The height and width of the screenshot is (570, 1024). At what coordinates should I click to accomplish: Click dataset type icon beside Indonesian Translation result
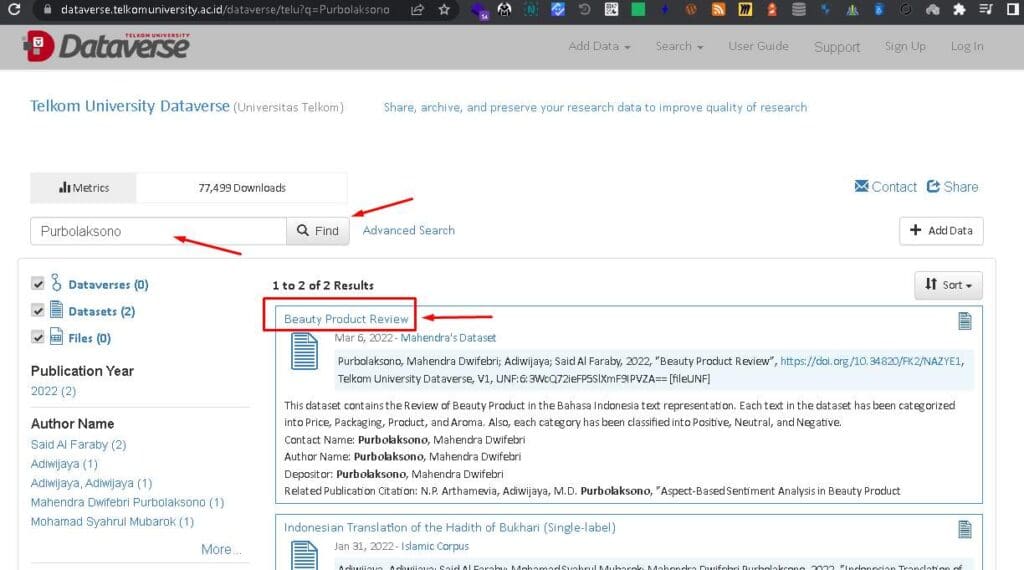tap(965, 529)
